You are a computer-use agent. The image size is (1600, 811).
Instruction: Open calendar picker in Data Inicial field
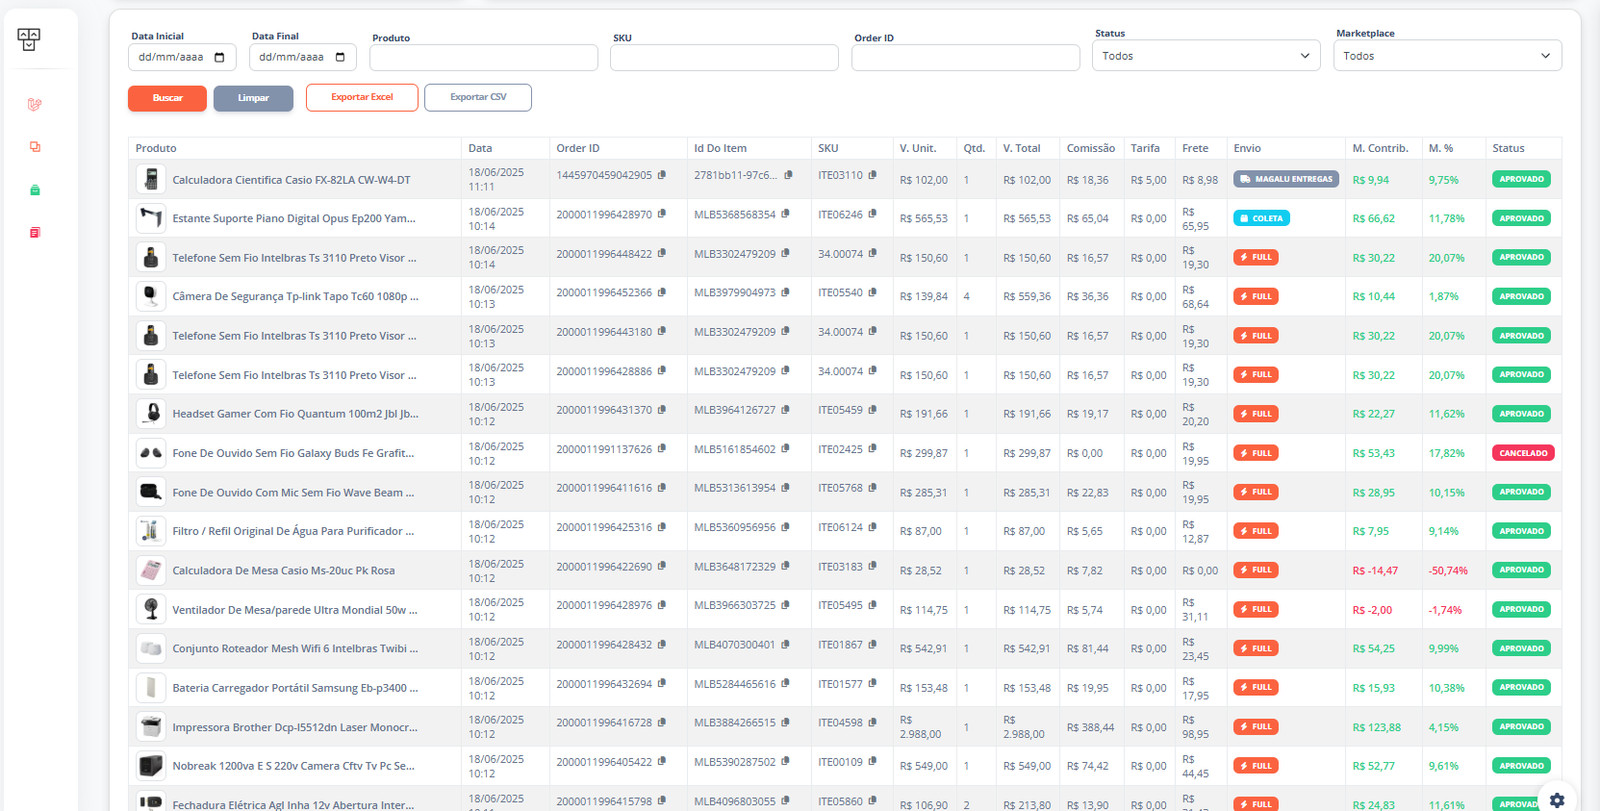(220, 57)
